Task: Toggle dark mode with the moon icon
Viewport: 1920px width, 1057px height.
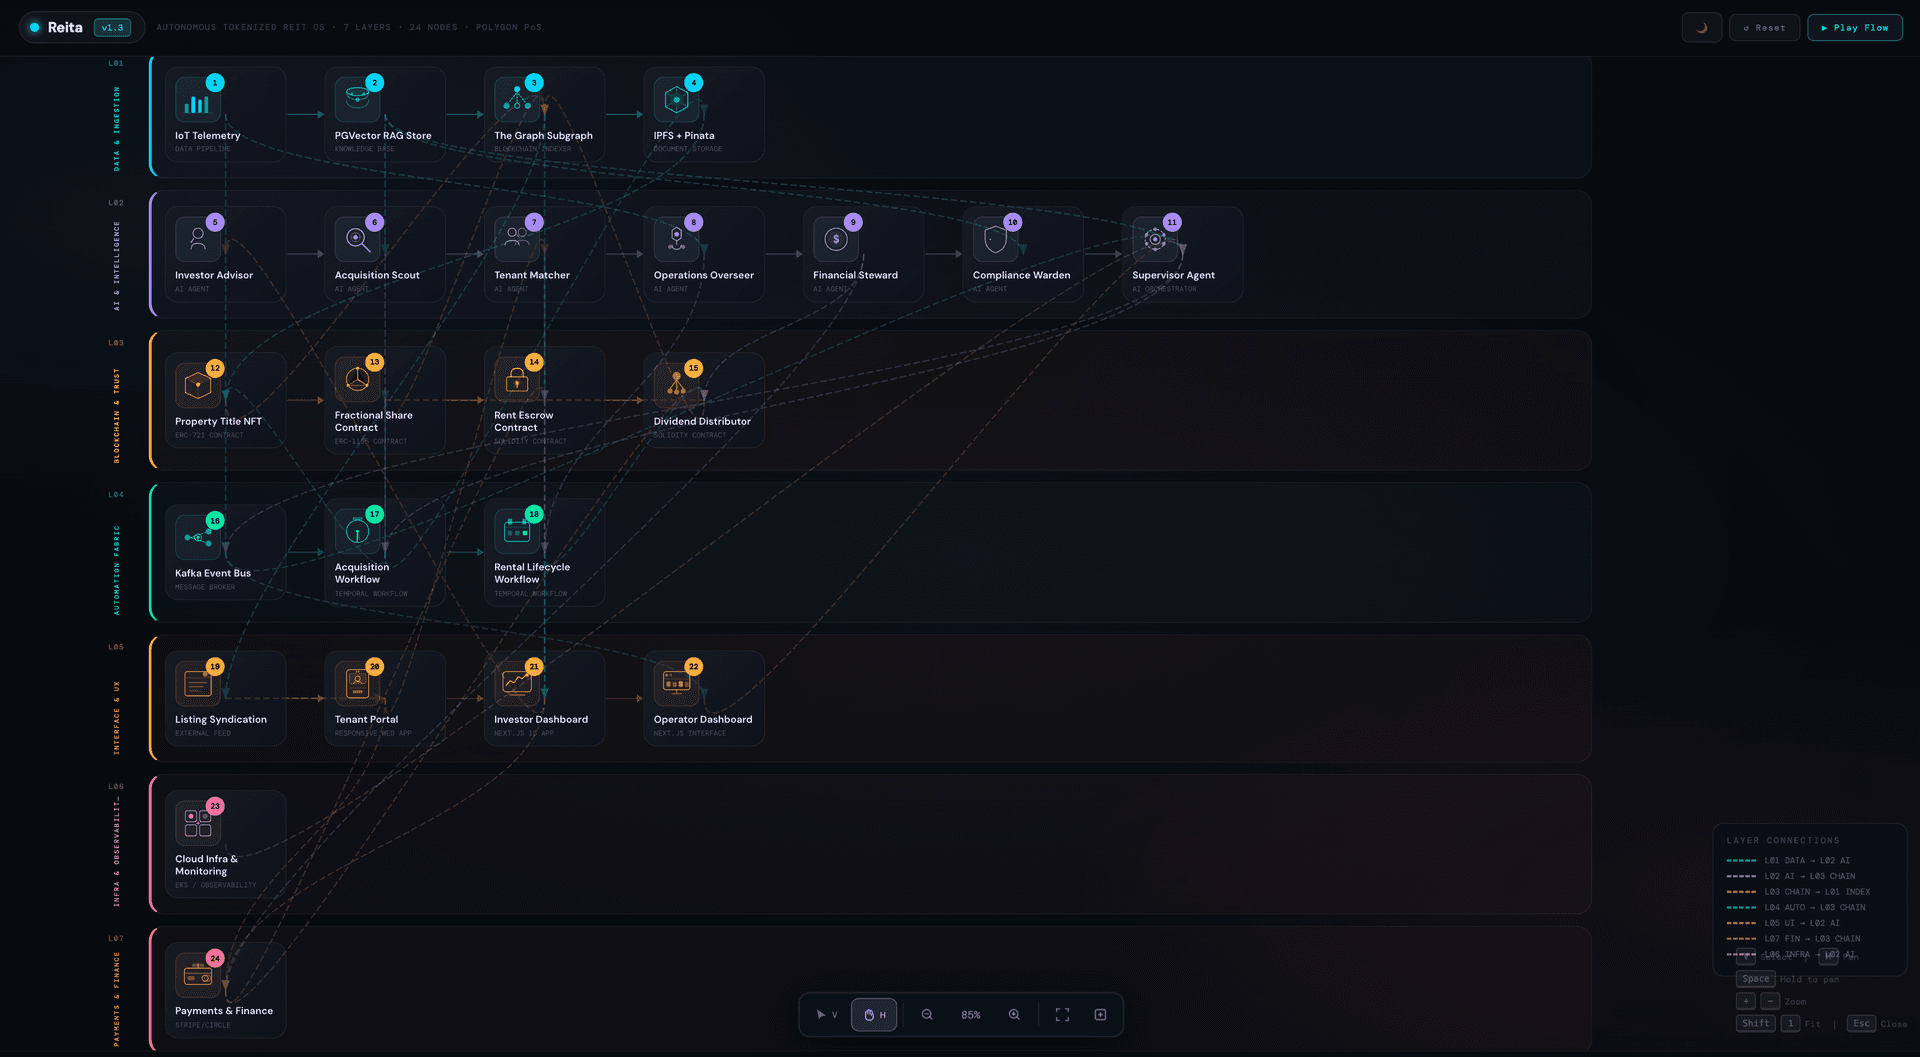Action: (1701, 27)
